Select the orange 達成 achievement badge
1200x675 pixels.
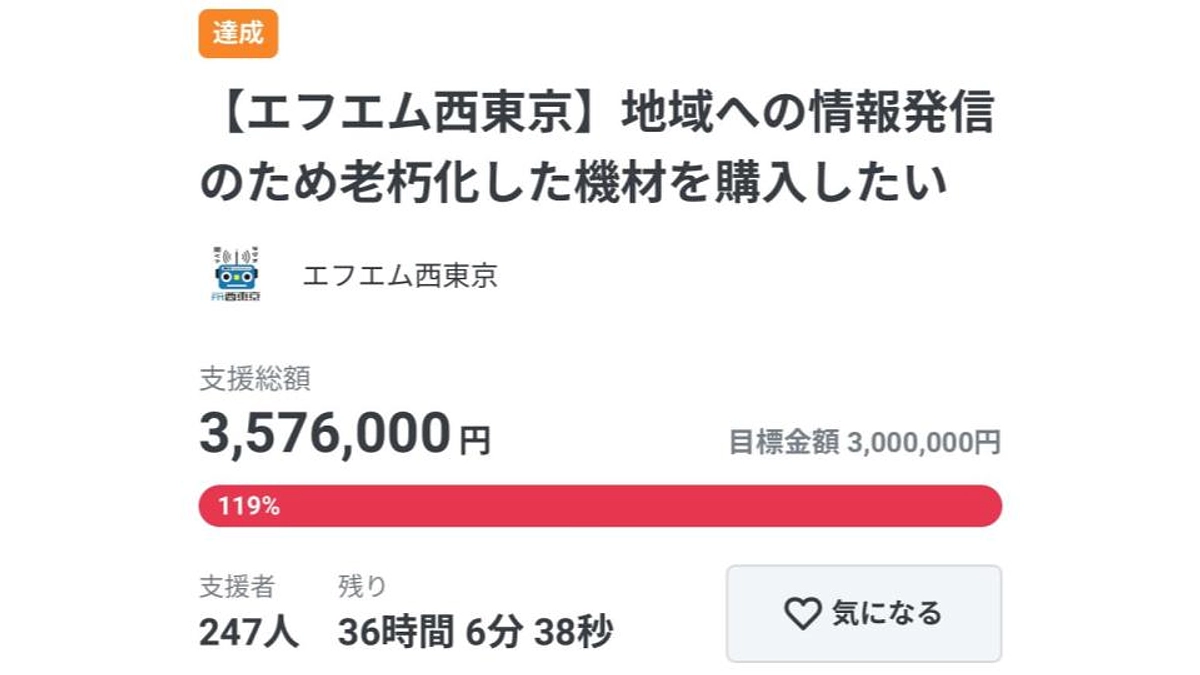236,33
